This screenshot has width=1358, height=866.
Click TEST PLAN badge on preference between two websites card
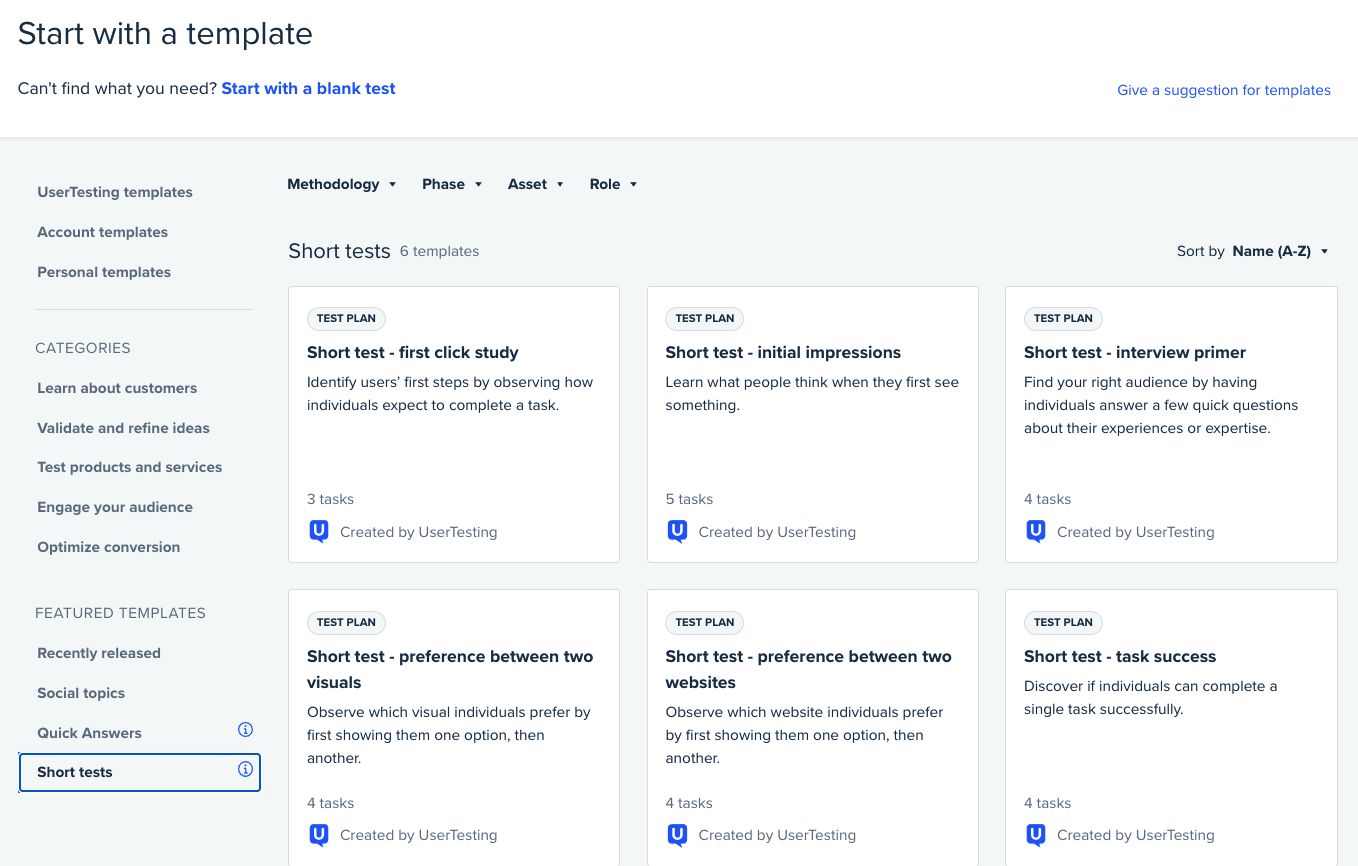tap(704, 622)
